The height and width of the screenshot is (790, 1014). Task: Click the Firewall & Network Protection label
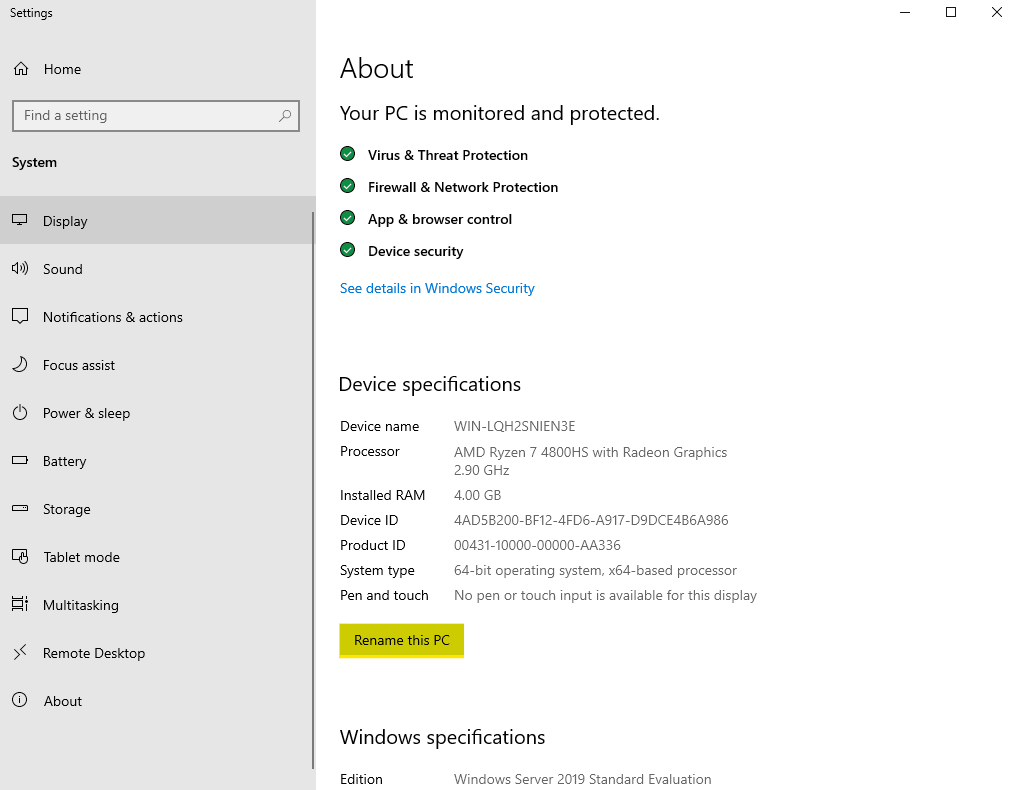[x=463, y=187]
